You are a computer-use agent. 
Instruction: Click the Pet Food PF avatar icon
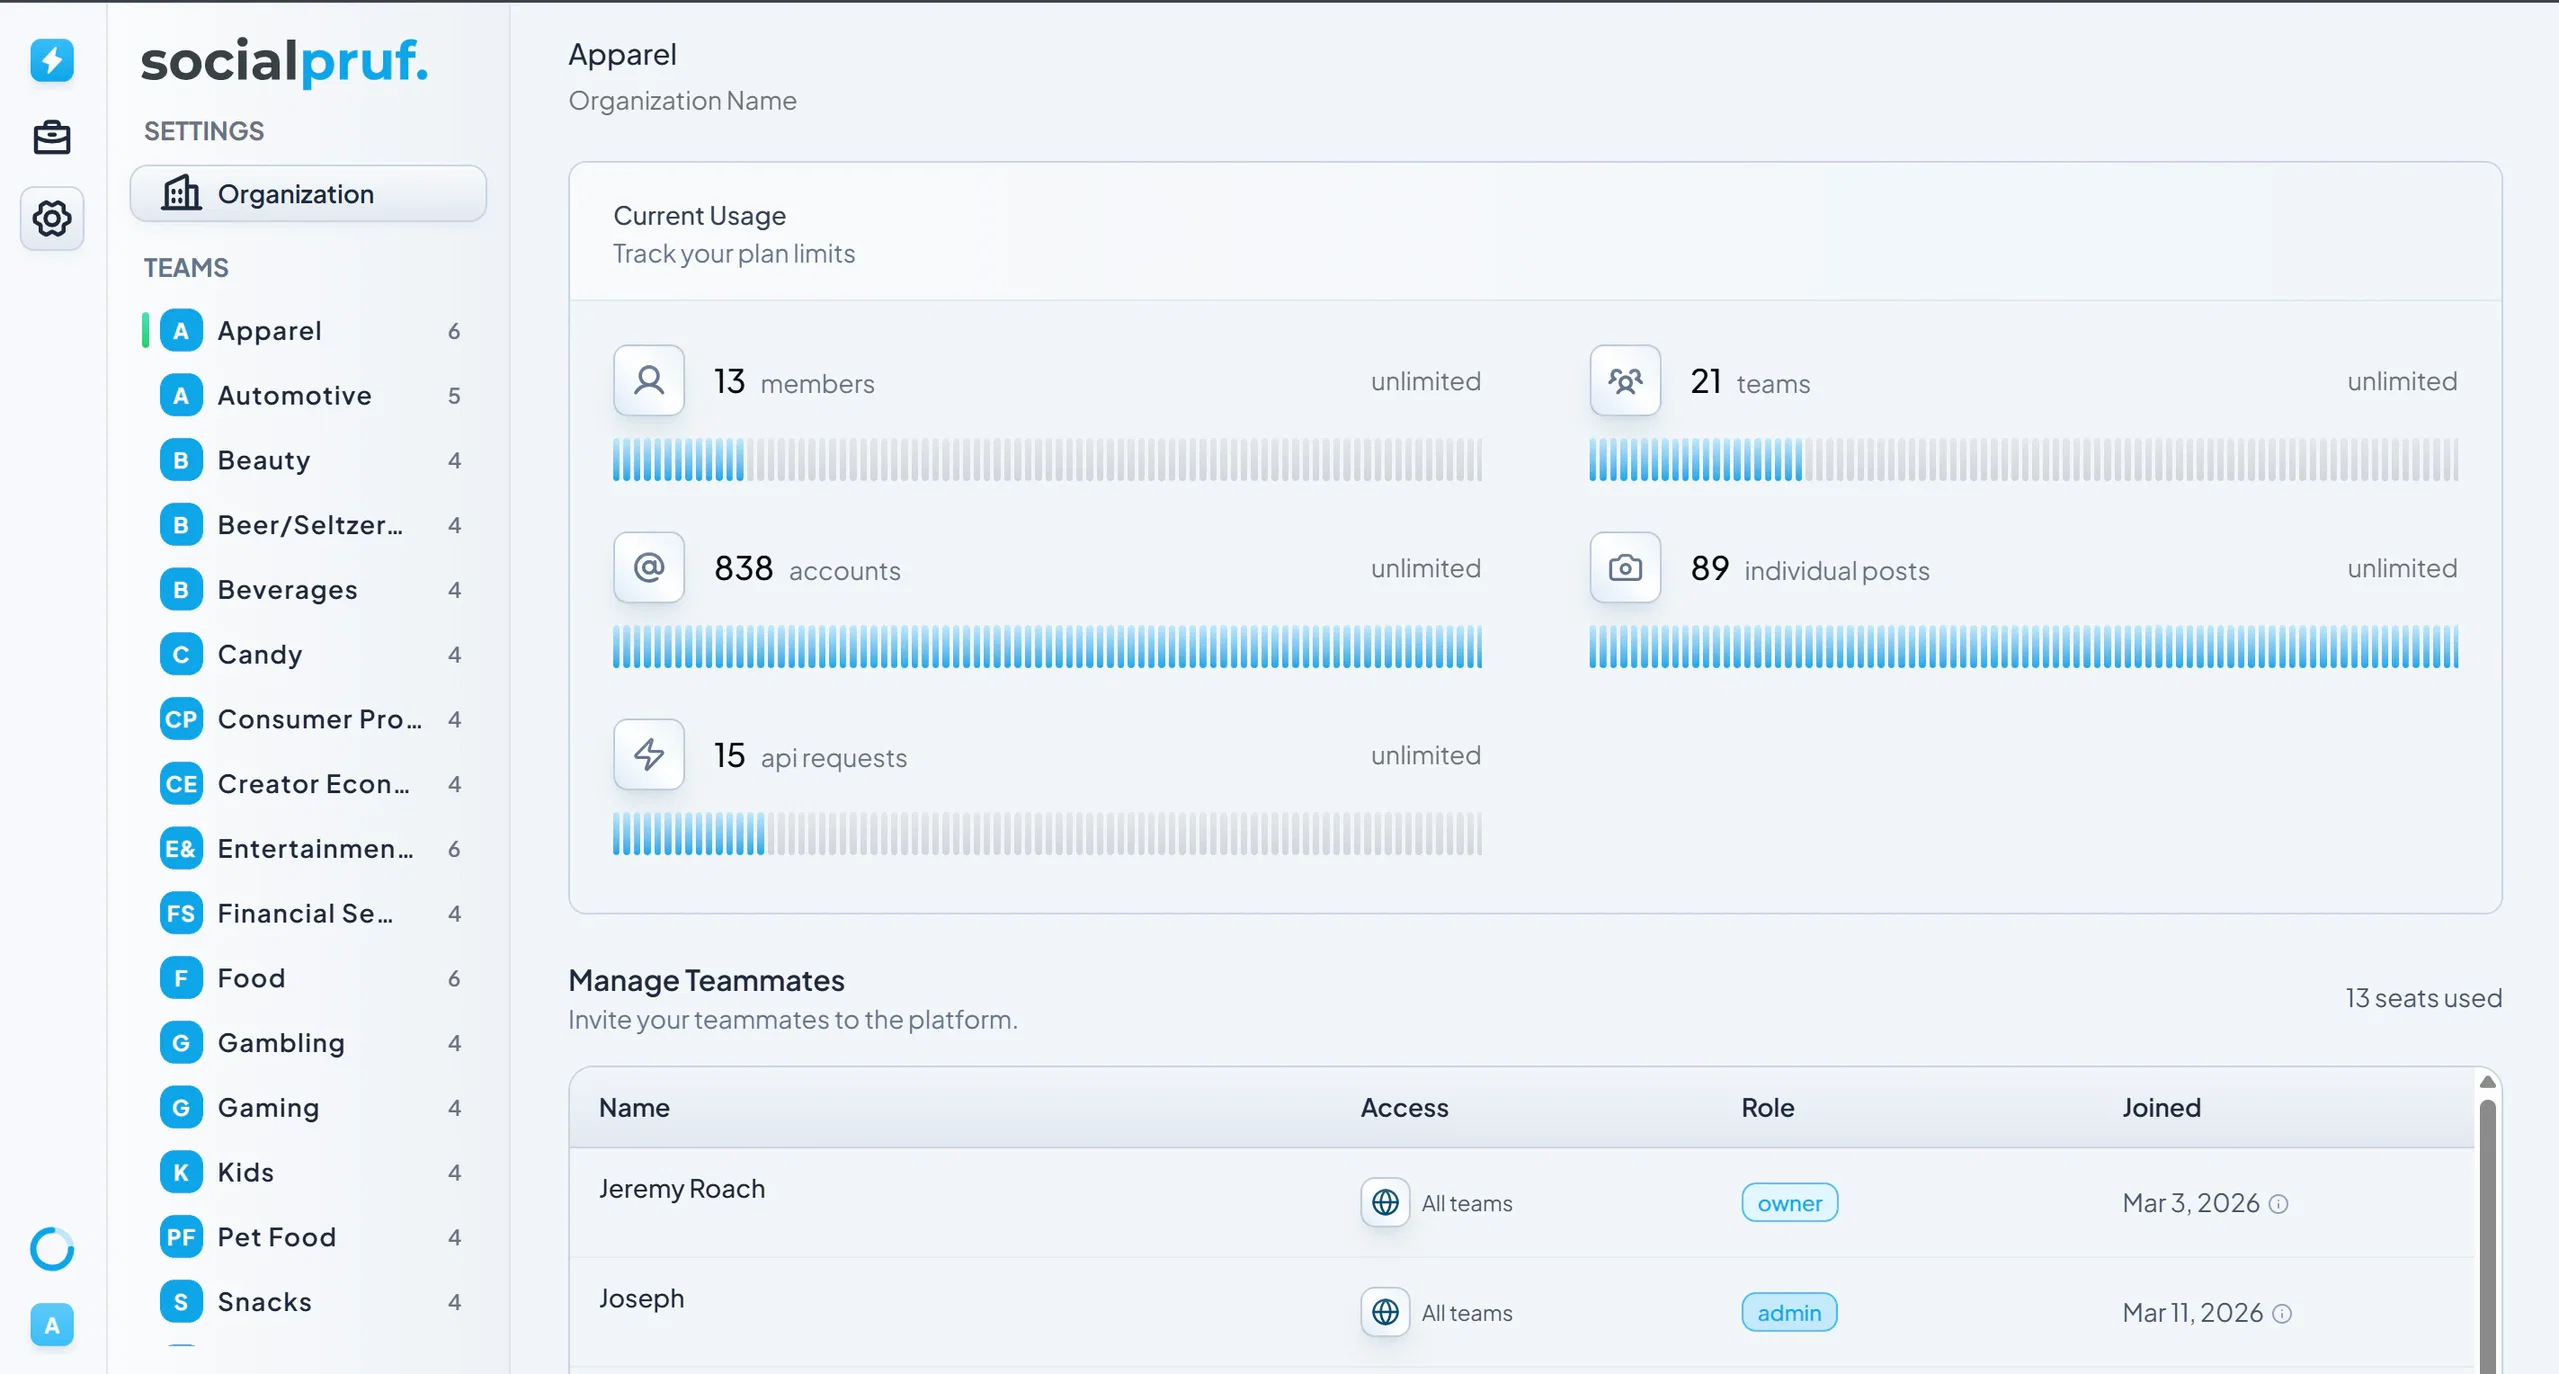(x=181, y=1237)
